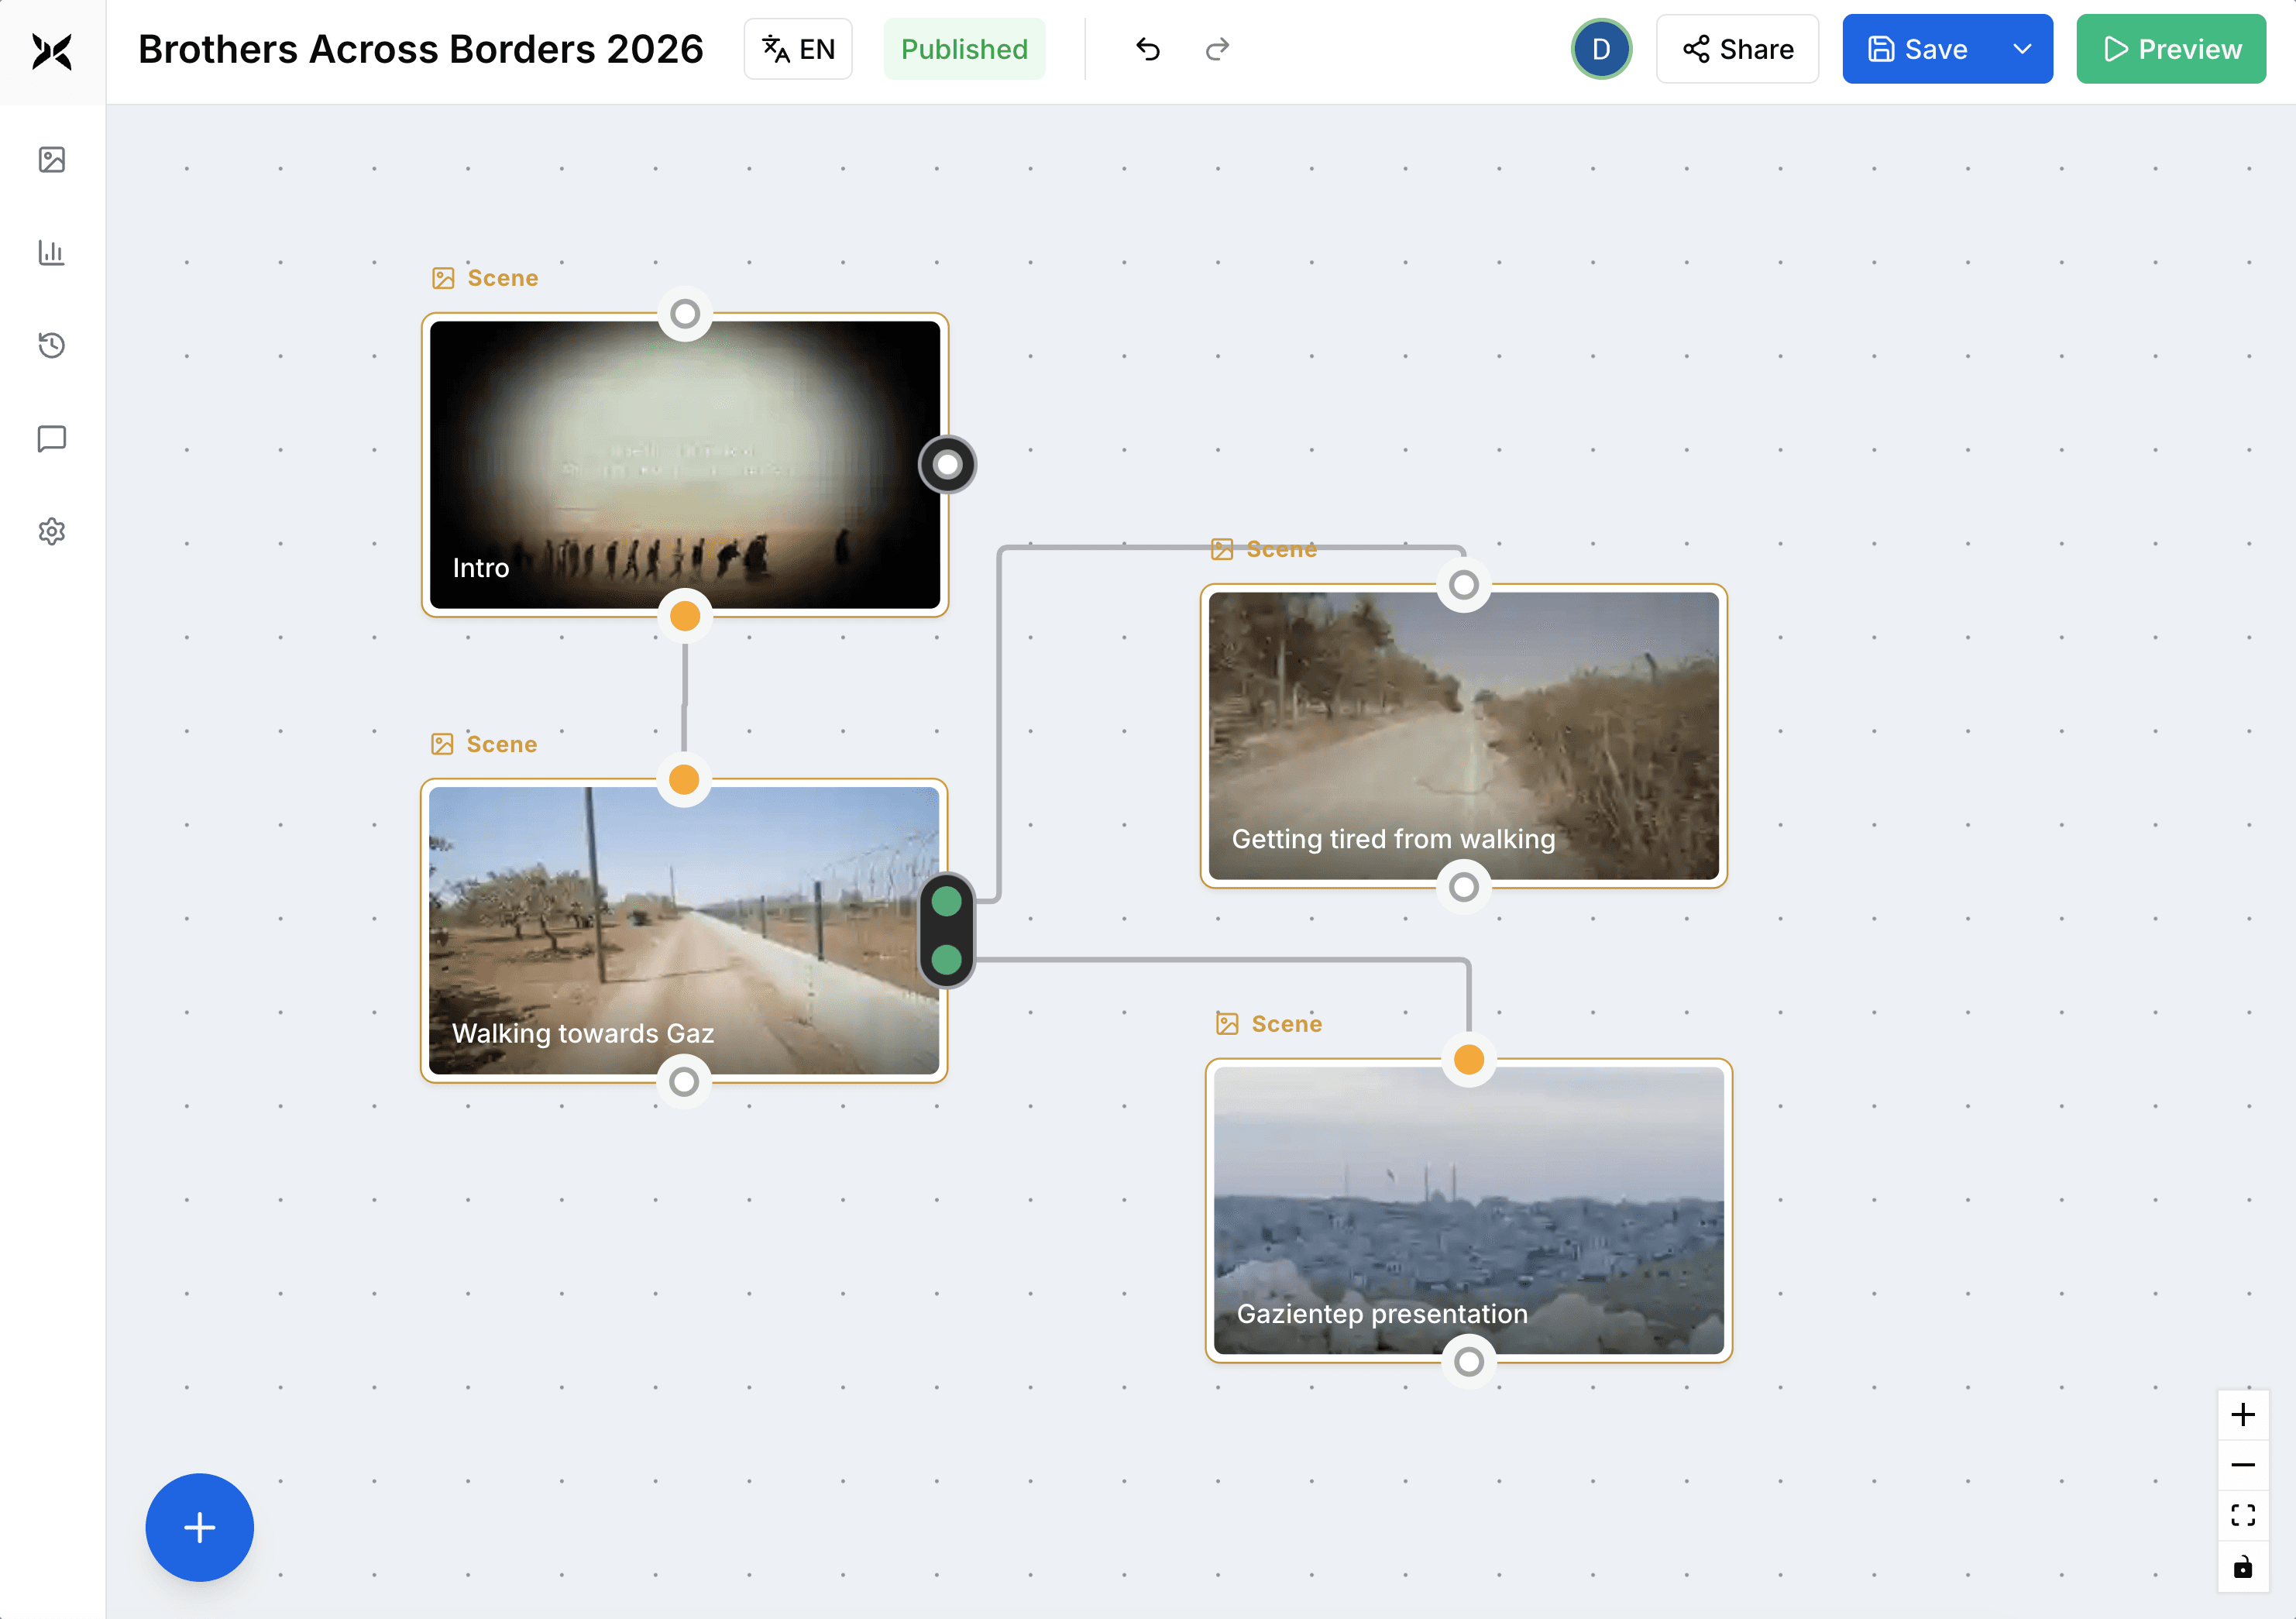Click the undo arrow
This screenshot has height=1619, width=2296.
tap(1148, 49)
